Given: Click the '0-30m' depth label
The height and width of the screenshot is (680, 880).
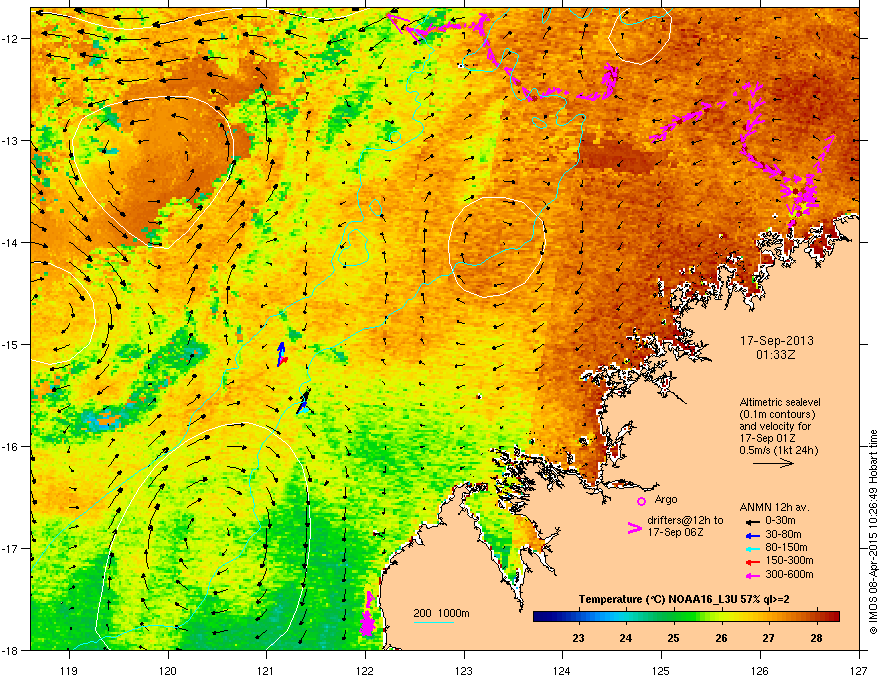Looking at the screenshot, I should click(x=780, y=521).
